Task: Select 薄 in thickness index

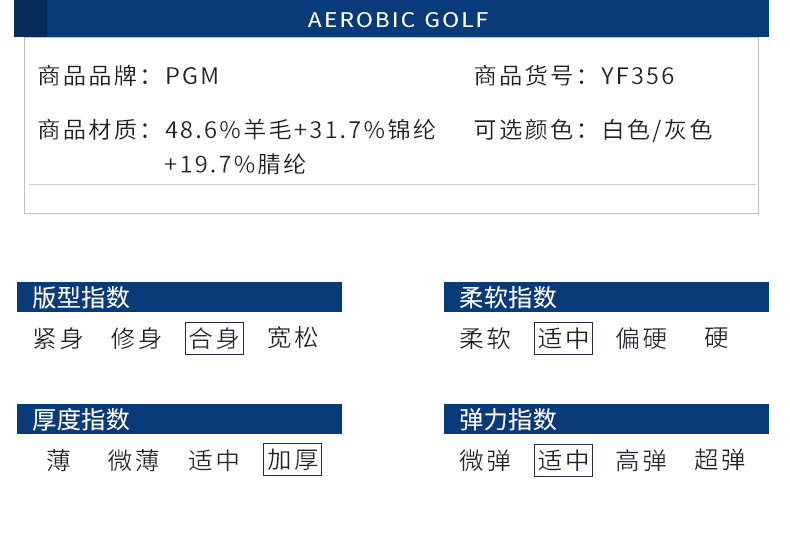Action: coord(58,460)
